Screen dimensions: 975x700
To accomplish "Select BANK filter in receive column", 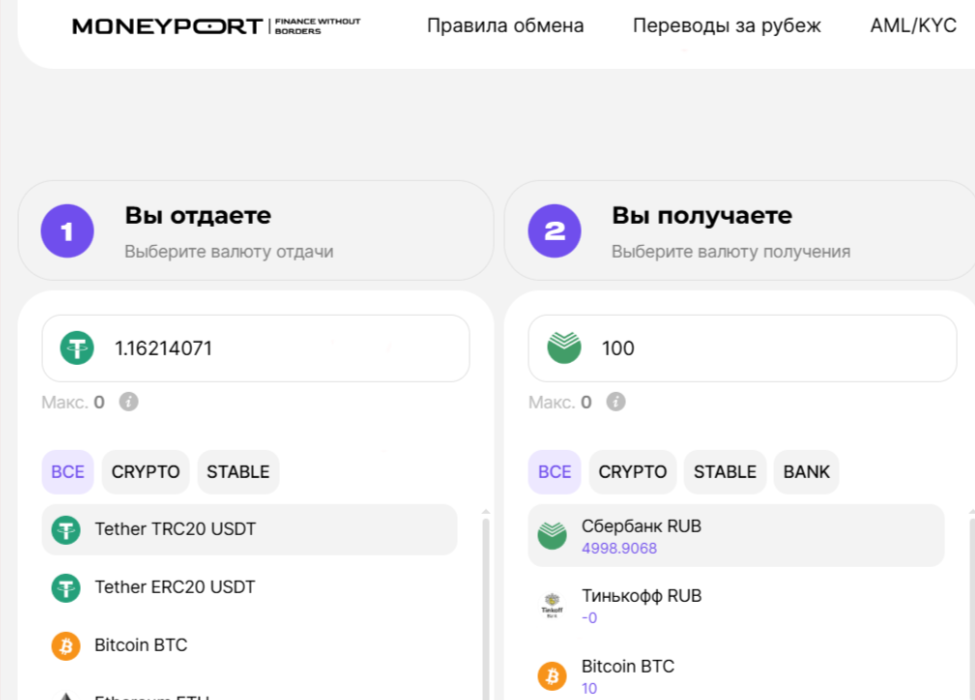I will pos(806,472).
